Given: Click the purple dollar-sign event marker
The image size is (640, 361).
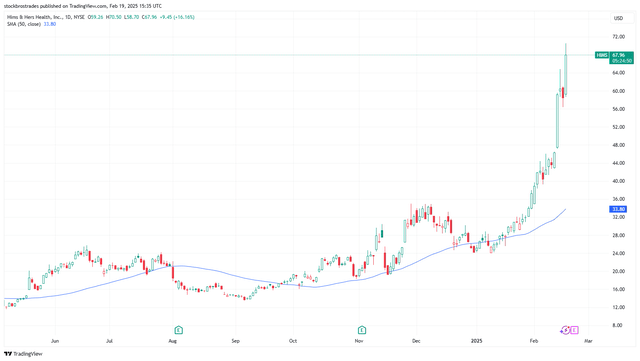Looking at the screenshot, I should coord(565,330).
